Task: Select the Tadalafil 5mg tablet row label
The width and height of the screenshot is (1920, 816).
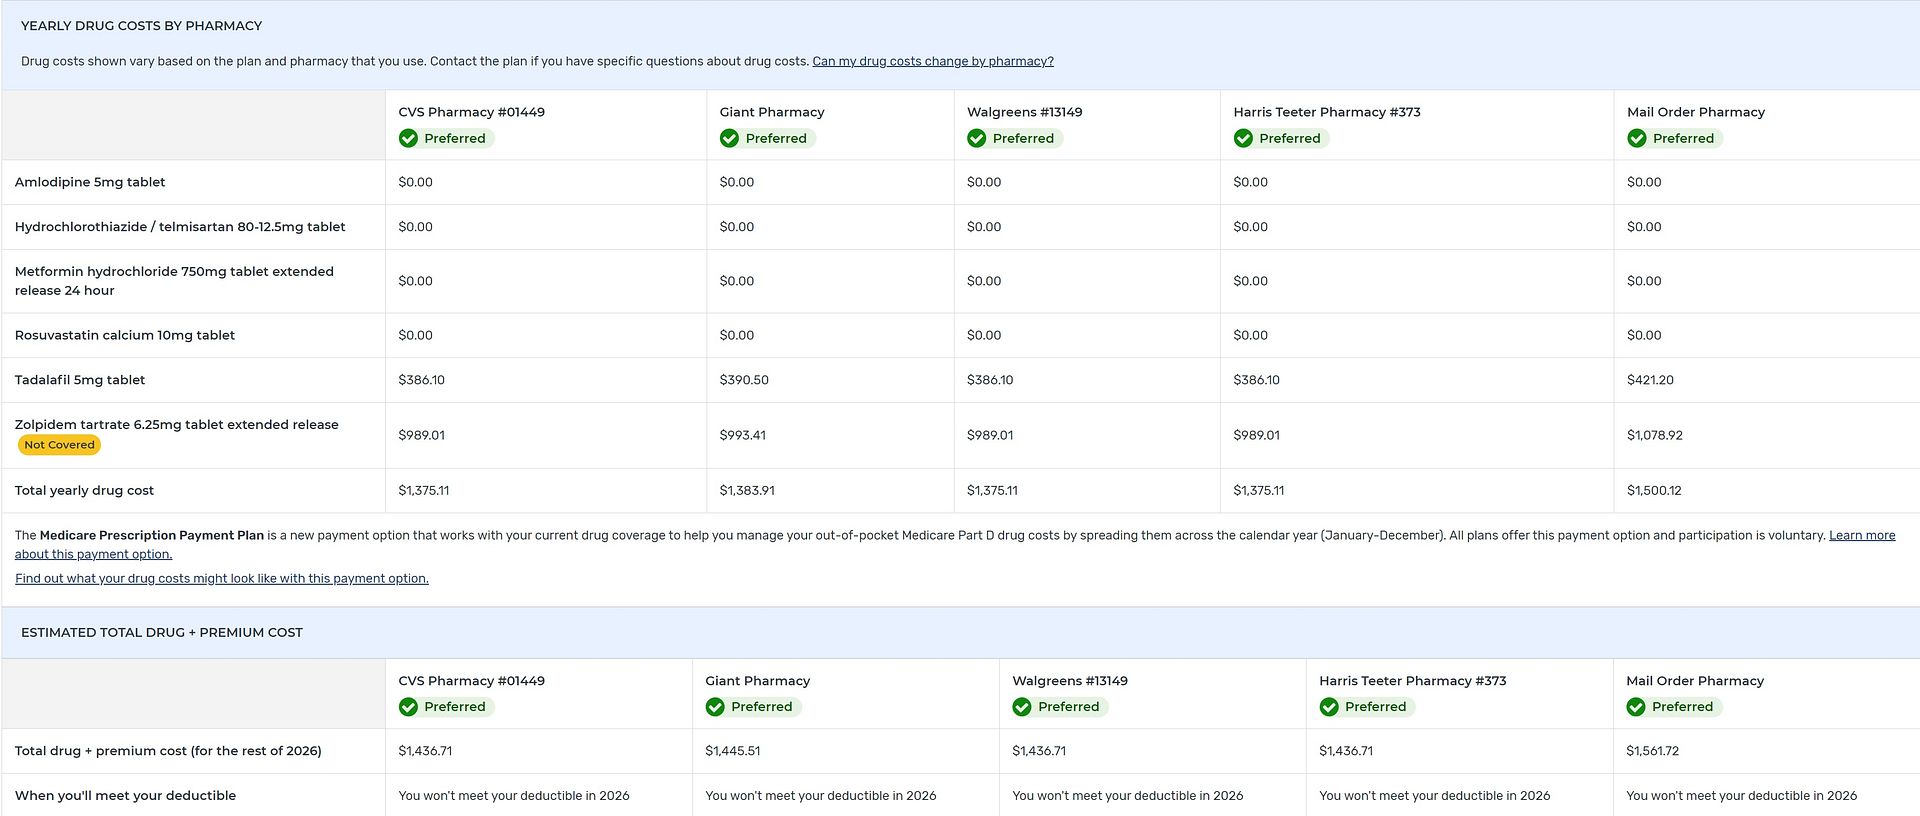Action: [x=80, y=380]
